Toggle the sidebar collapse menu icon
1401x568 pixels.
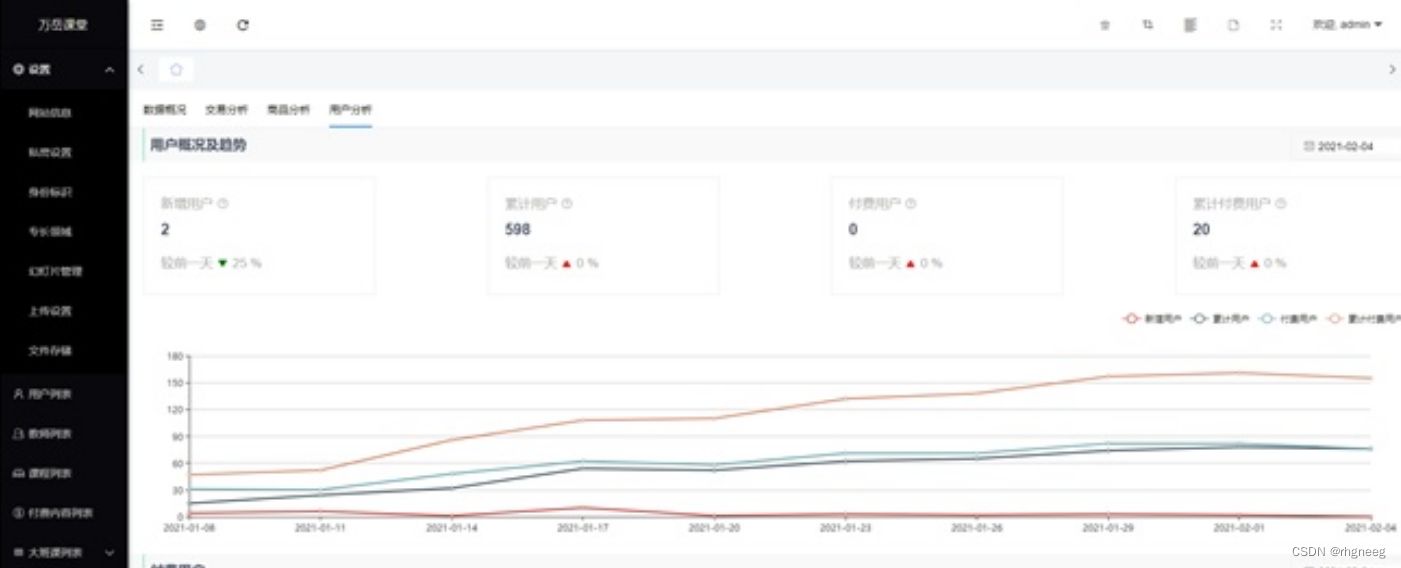tap(157, 25)
